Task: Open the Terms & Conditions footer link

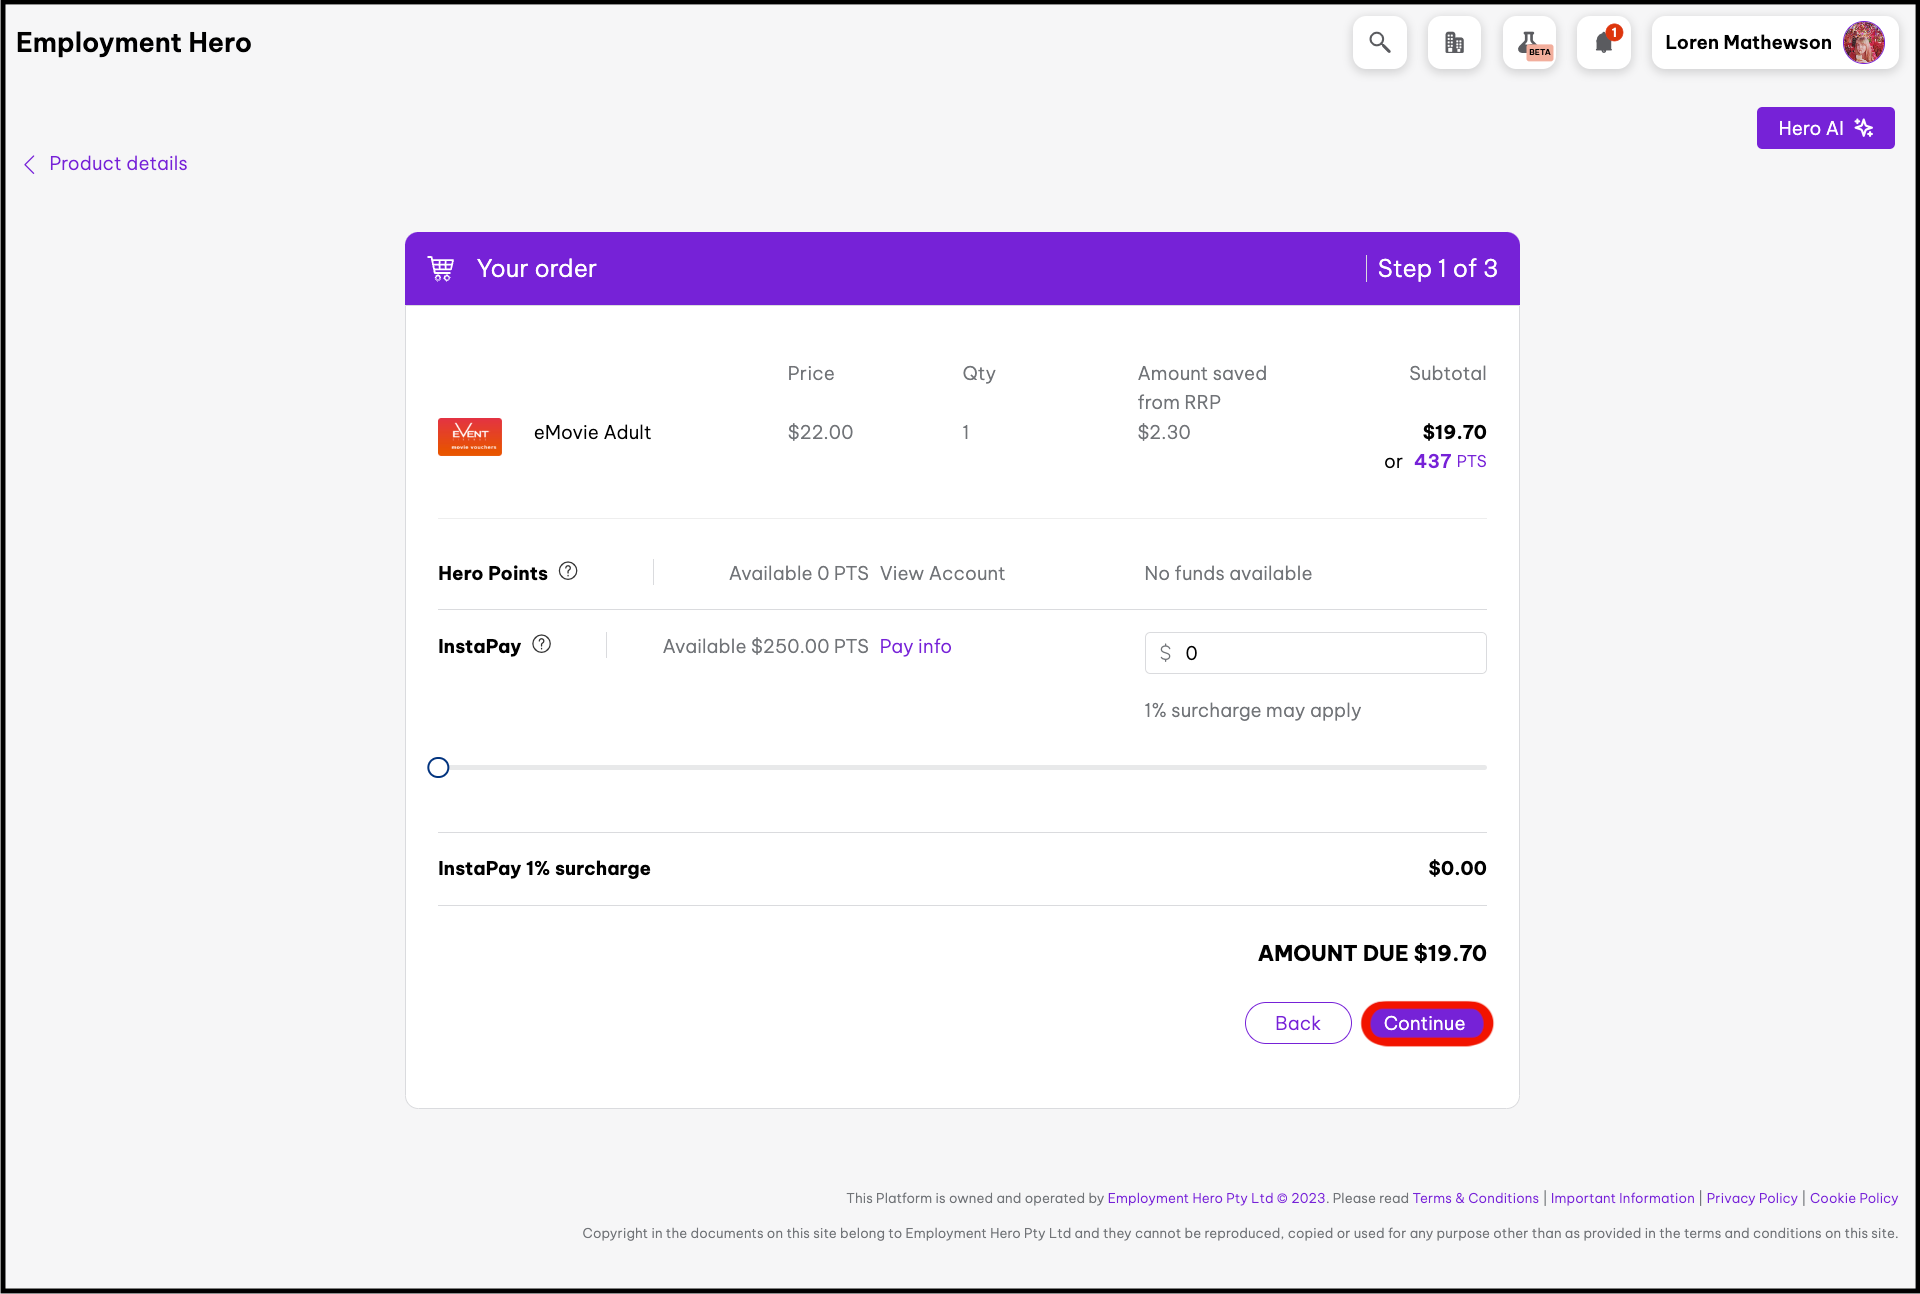Action: (x=1475, y=1198)
